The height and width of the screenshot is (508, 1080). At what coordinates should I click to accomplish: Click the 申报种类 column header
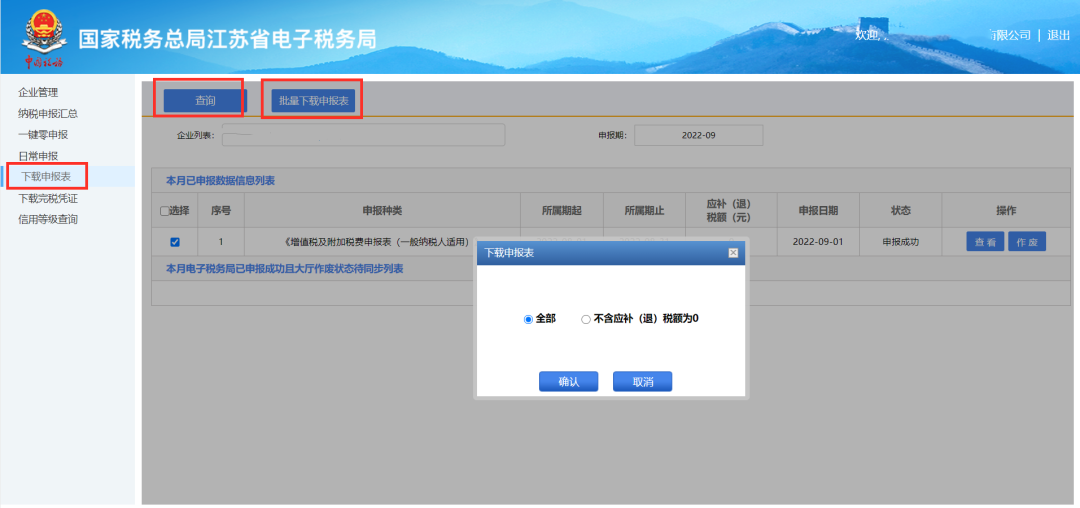pyautogui.click(x=382, y=211)
